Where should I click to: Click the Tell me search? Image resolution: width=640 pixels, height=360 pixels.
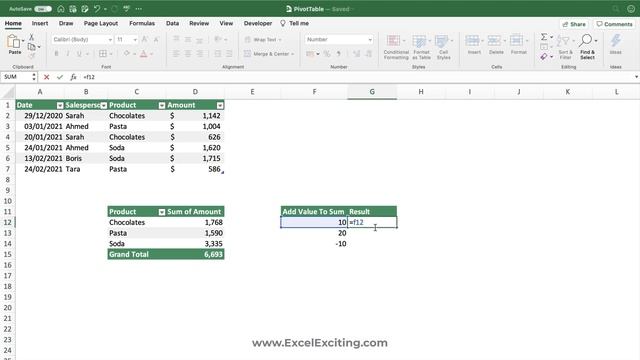click(x=294, y=23)
